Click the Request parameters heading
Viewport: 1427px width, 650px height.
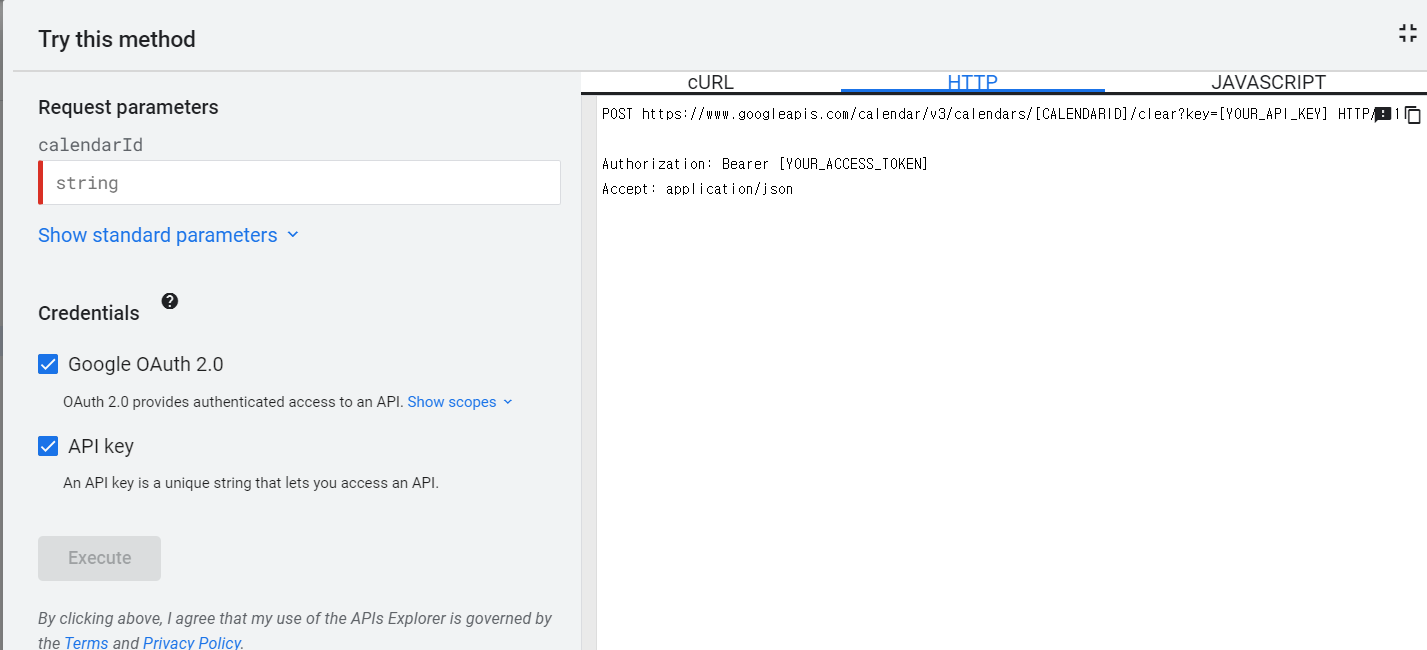pyautogui.click(x=128, y=107)
